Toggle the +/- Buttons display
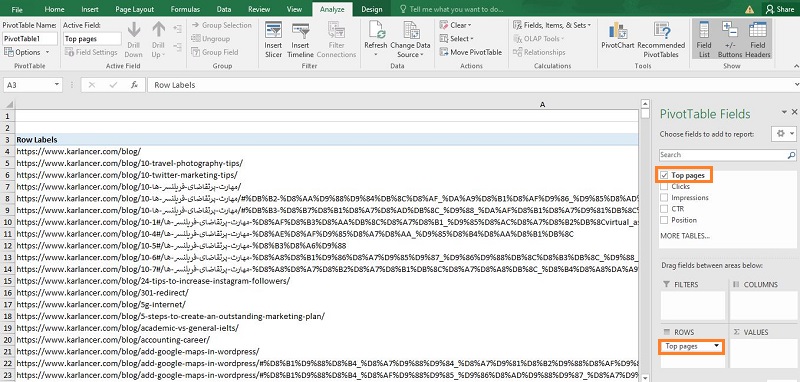This screenshot has height=382, width=800. click(x=730, y=40)
